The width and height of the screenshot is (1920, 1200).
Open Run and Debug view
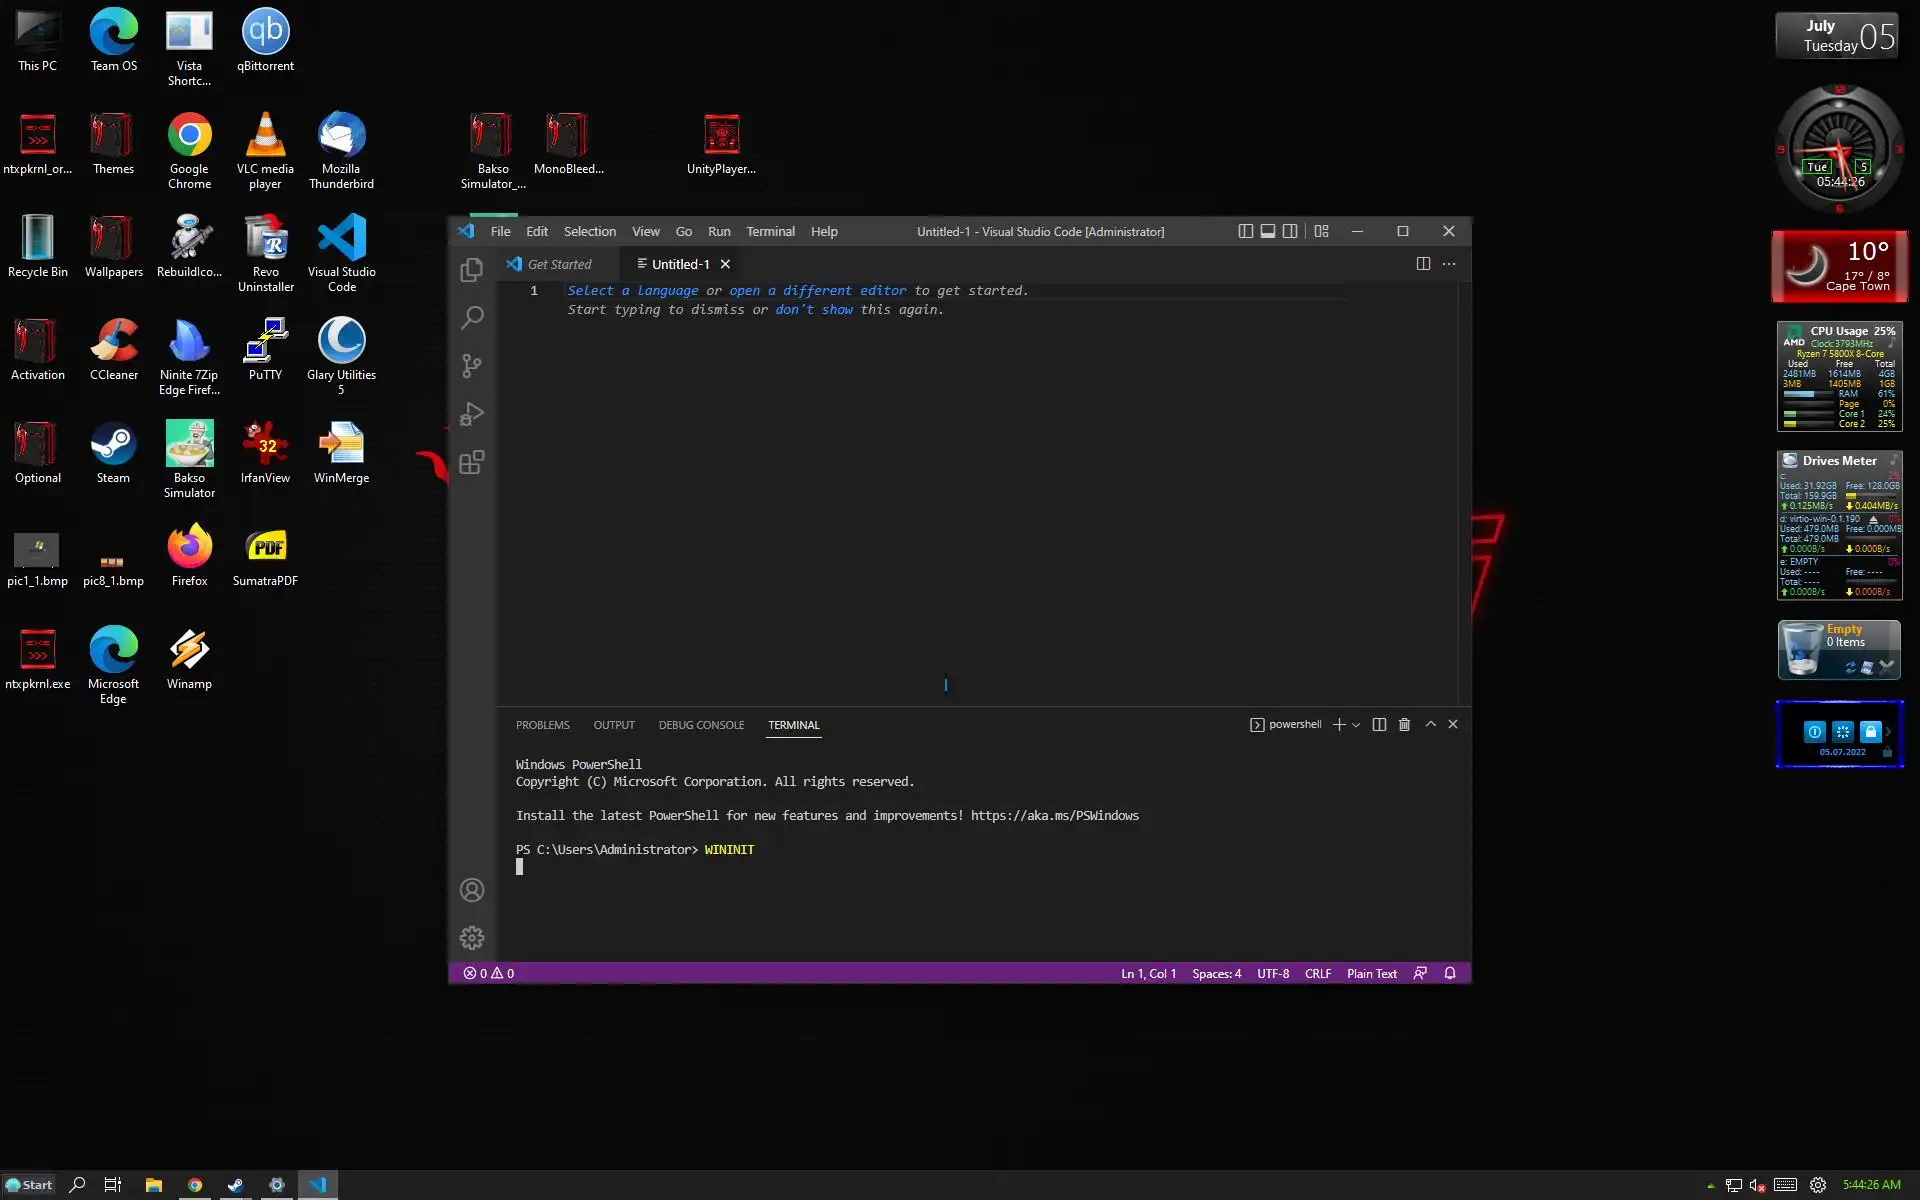pyautogui.click(x=472, y=414)
